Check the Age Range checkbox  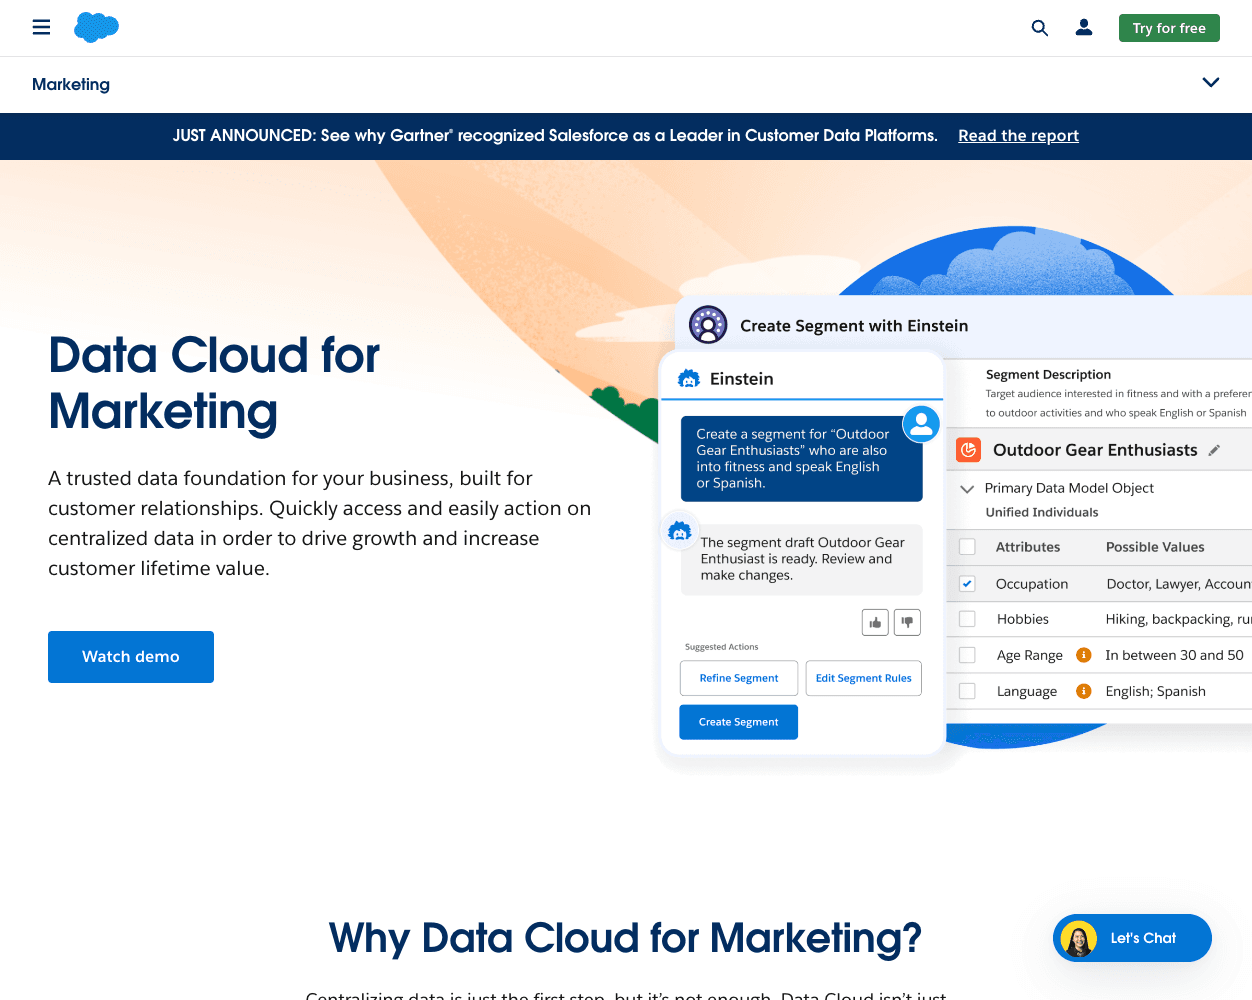point(967,655)
